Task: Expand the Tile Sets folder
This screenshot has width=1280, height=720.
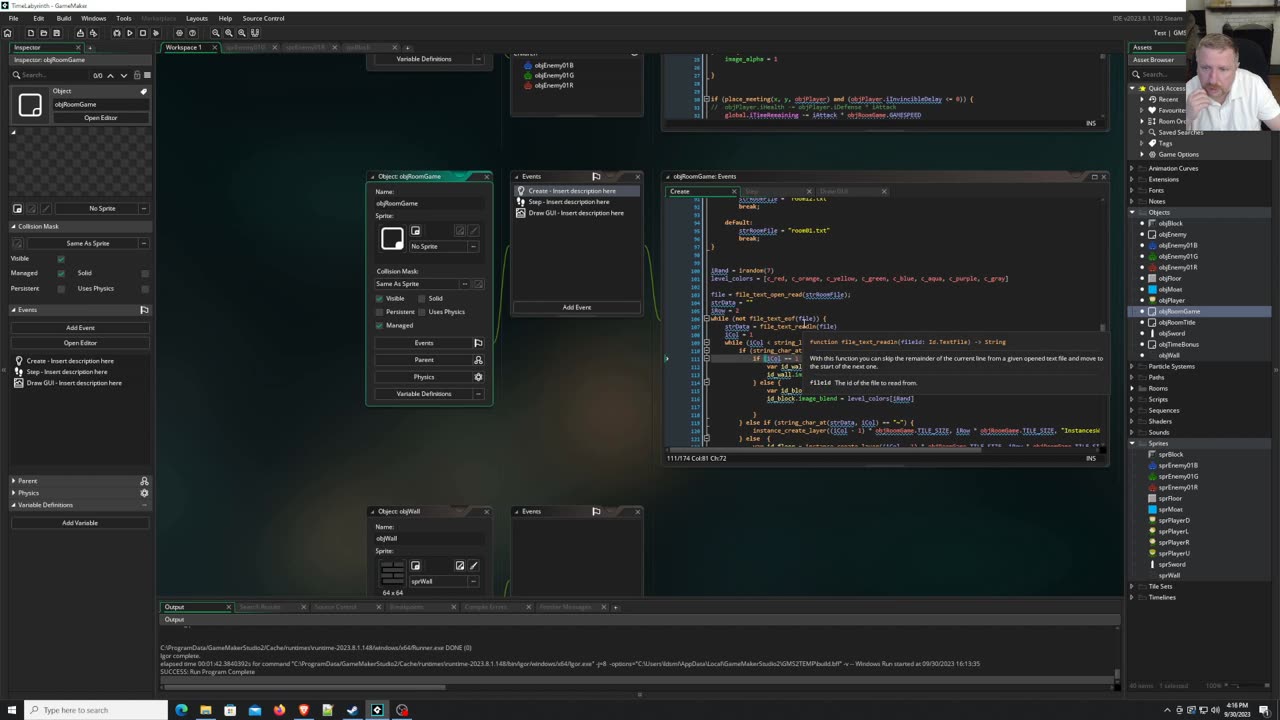Action: click(x=1132, y=586)
